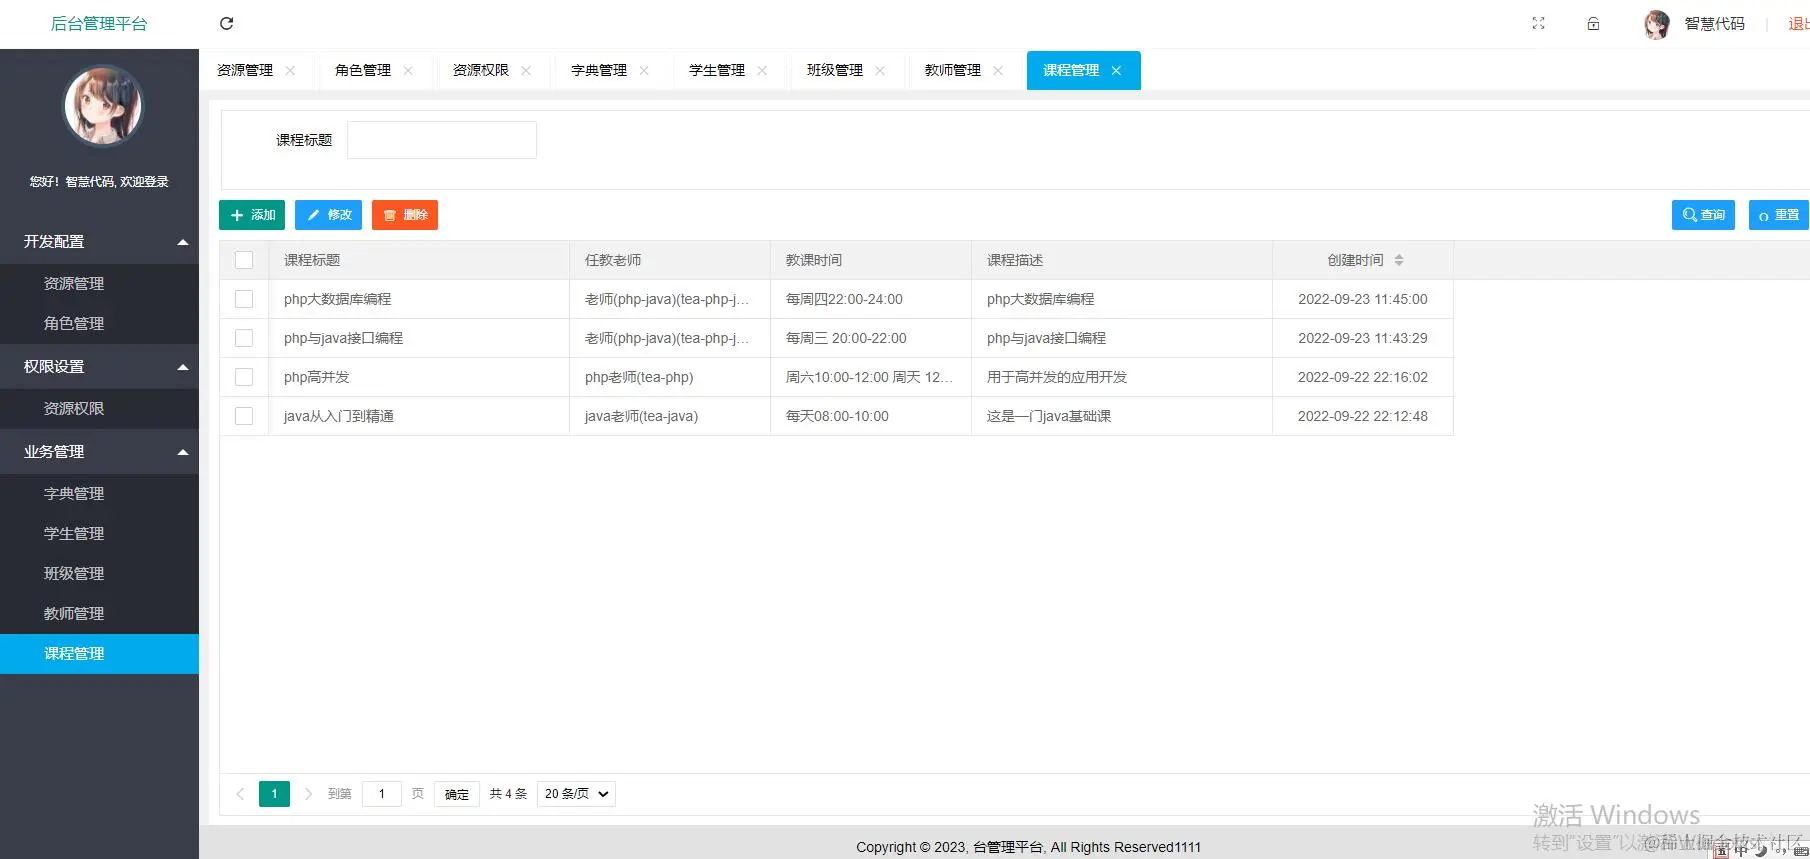
Task: Click the 重置 reset button
Action: (x=1779, y=215)
